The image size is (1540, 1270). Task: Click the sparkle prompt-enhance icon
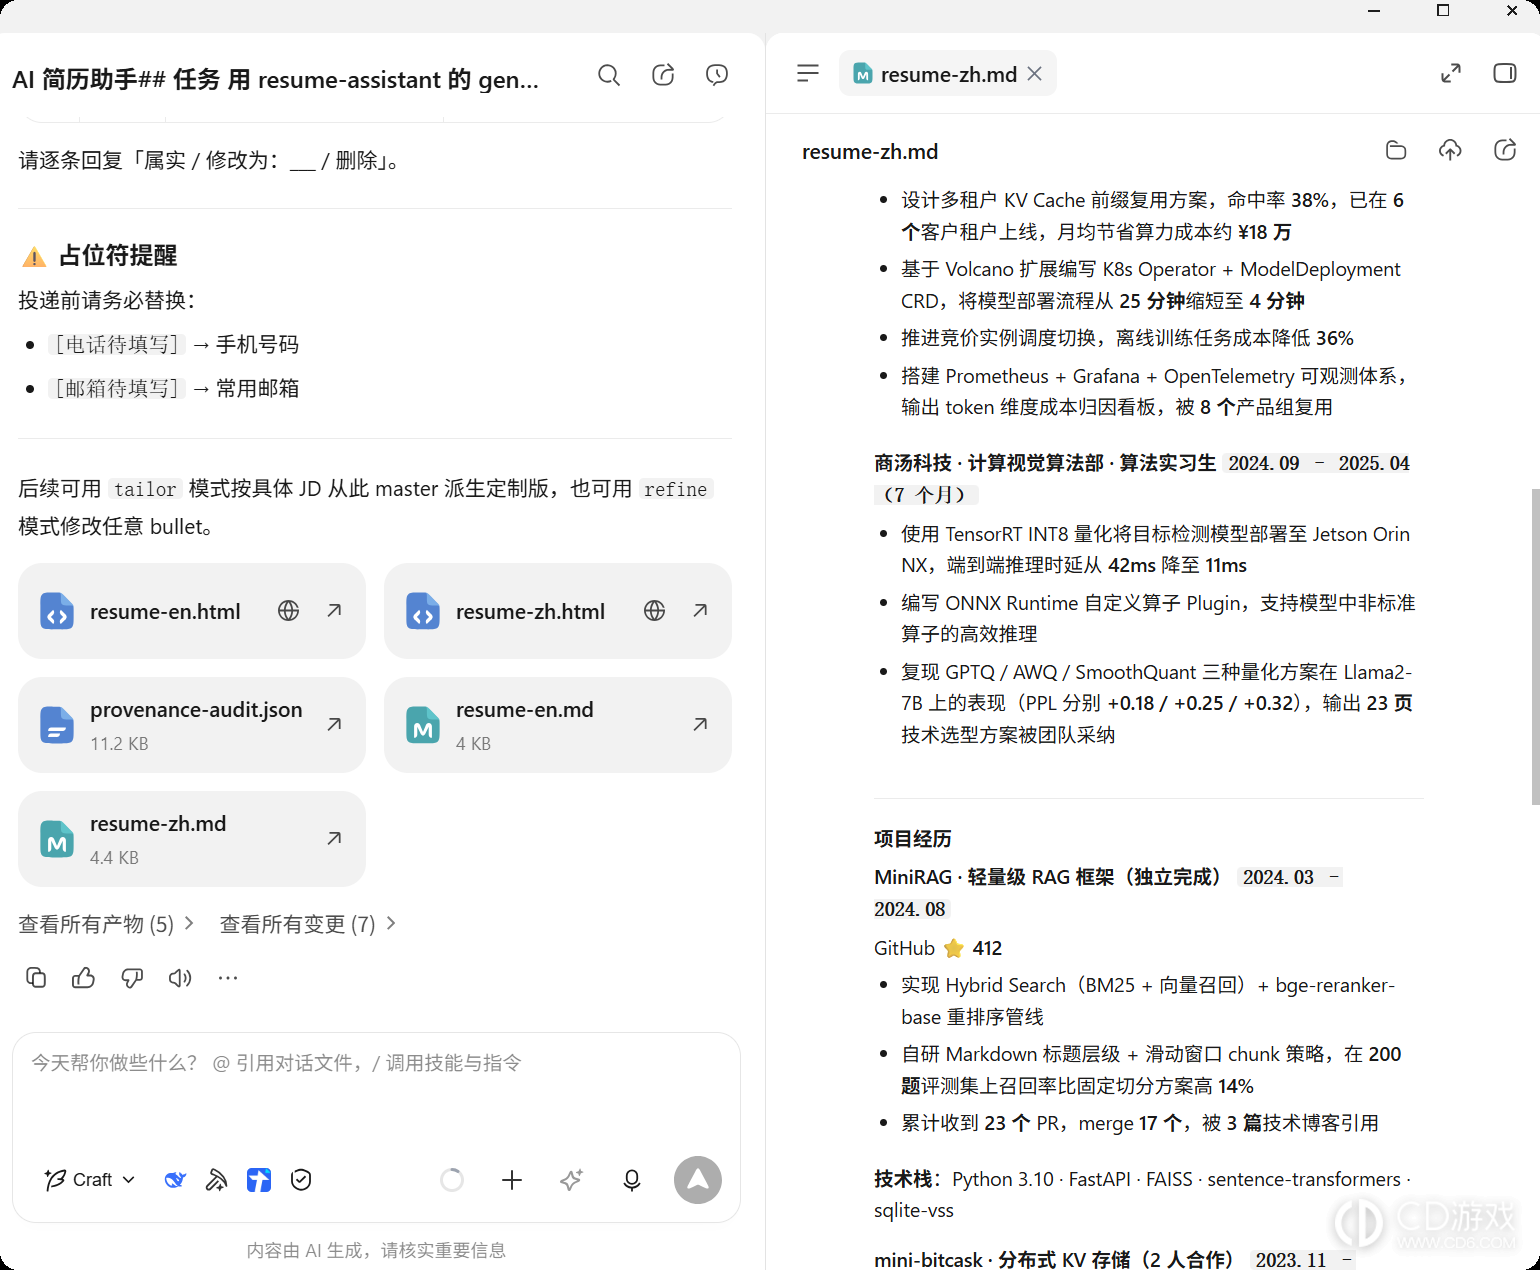571,1180
